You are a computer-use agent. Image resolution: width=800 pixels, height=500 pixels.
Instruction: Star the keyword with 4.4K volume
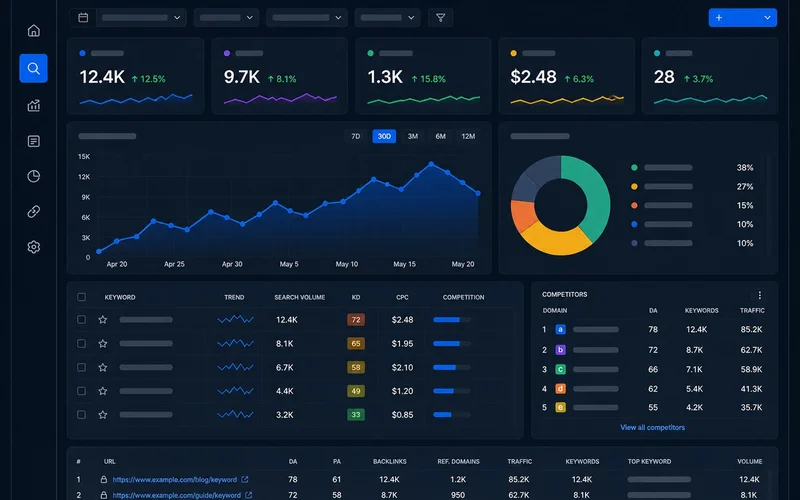coord(103,391)
